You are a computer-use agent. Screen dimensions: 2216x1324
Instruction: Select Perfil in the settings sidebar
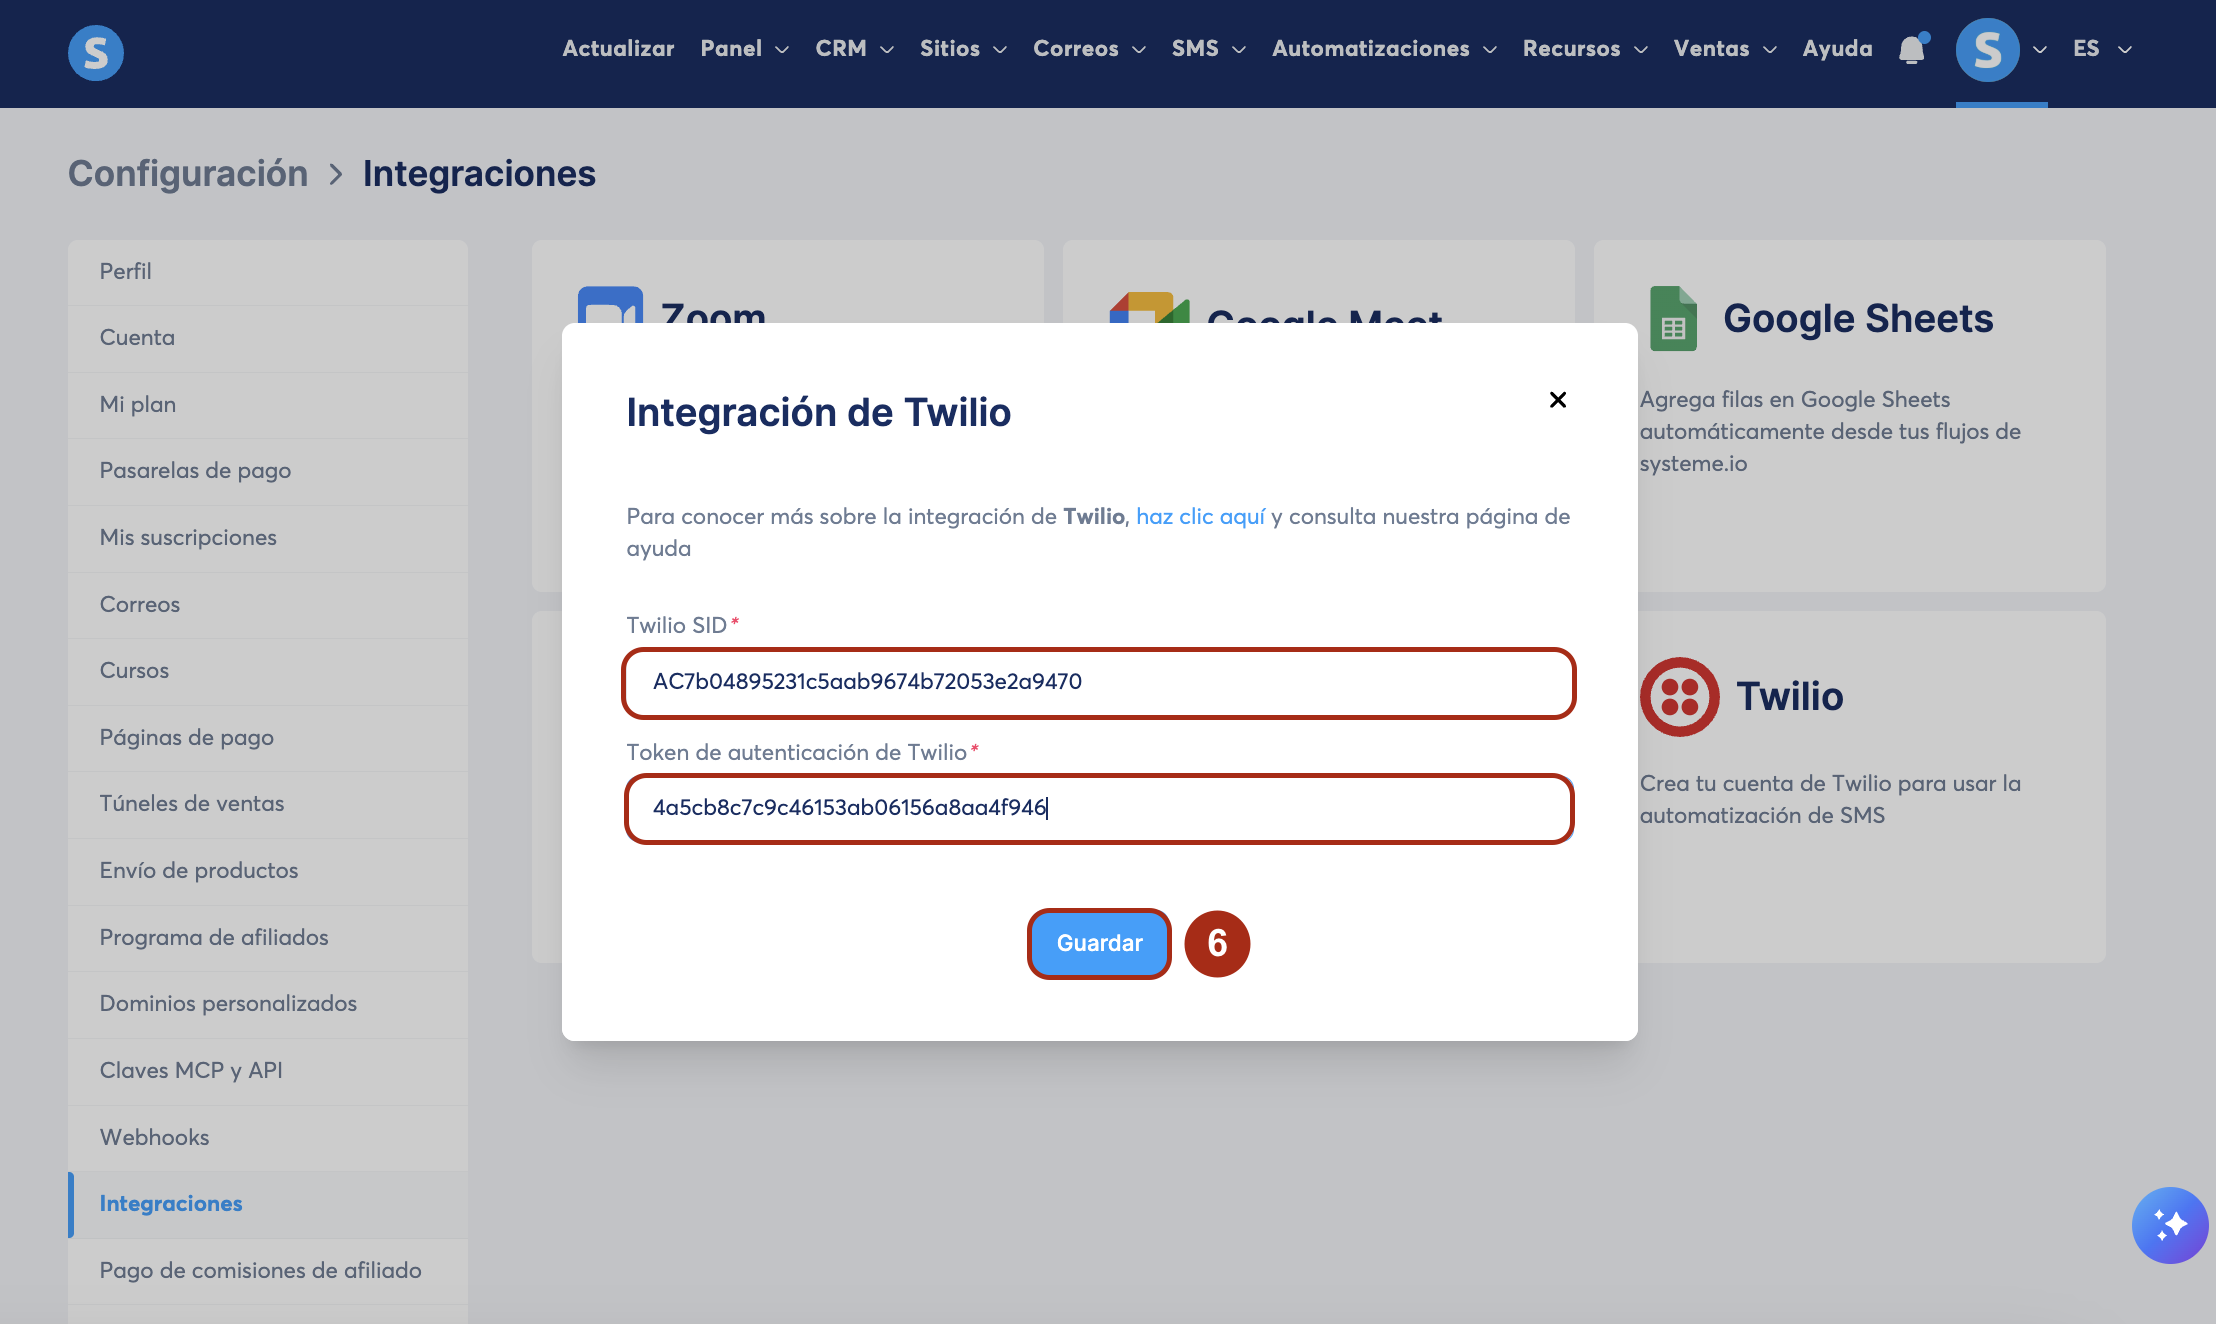coord(268,272)
